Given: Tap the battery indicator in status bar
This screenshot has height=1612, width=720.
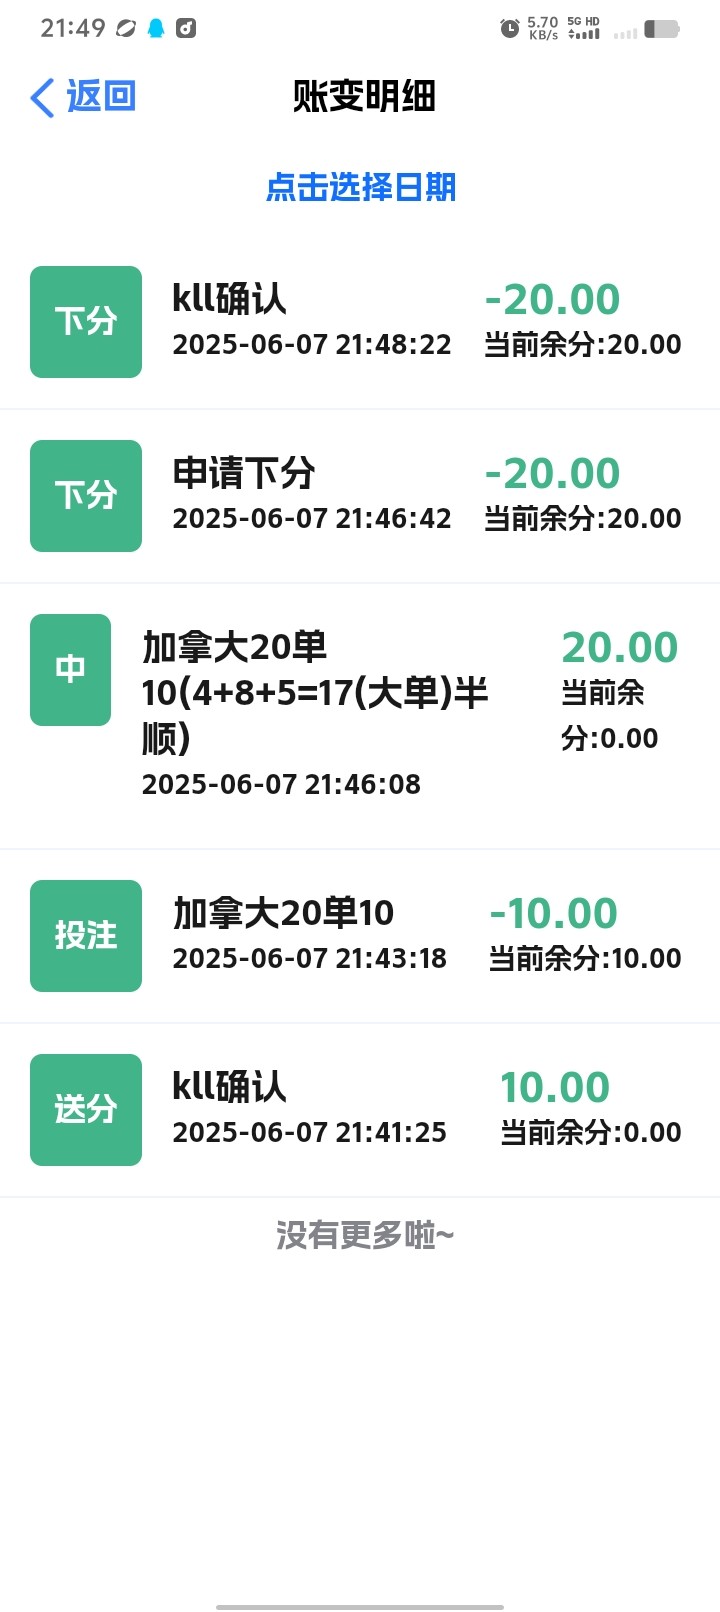Looking at the screenshot, I should pos(662,29).
